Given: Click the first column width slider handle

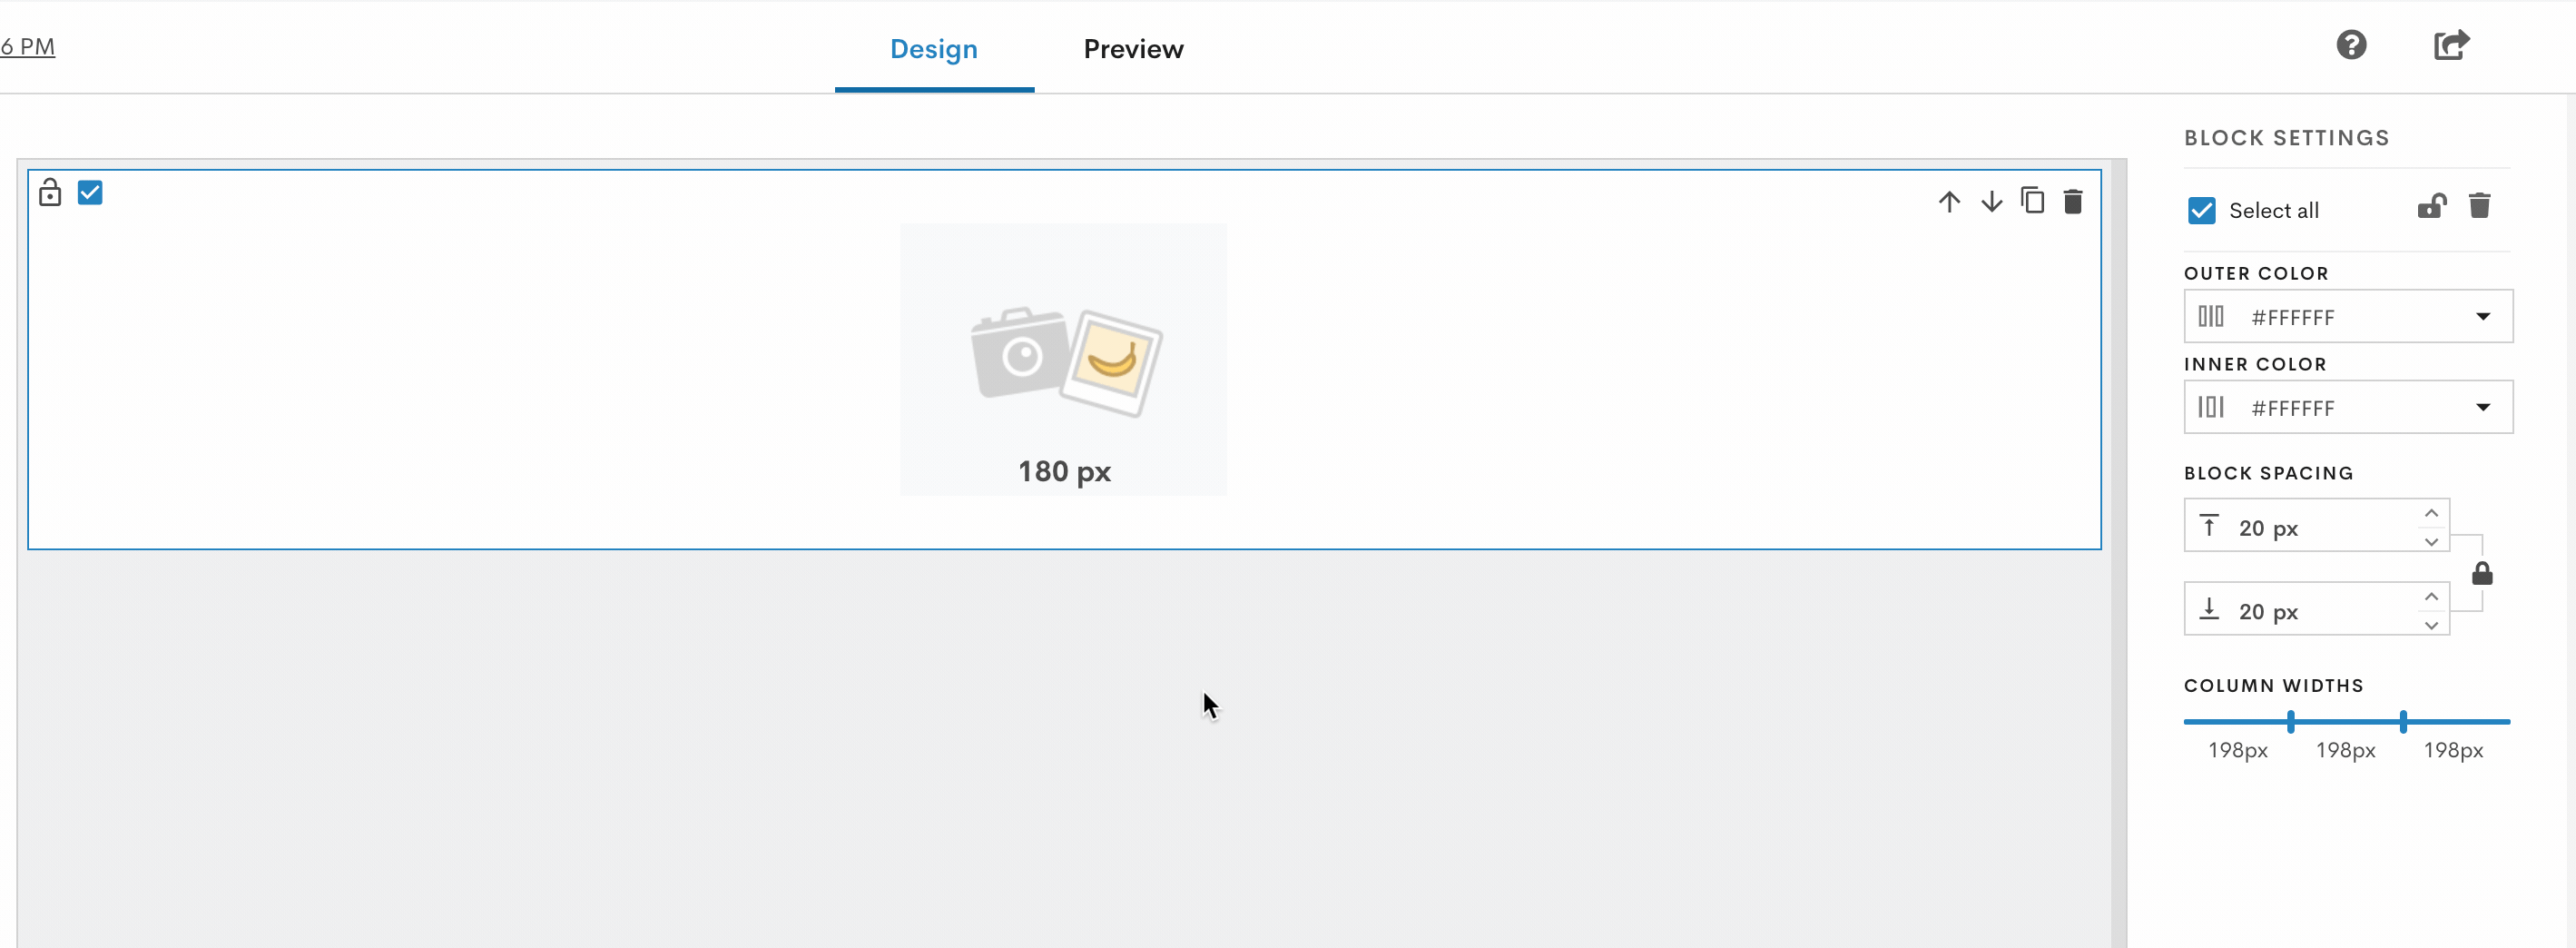Looking at the screenshot, I should tap(2290, 721).
